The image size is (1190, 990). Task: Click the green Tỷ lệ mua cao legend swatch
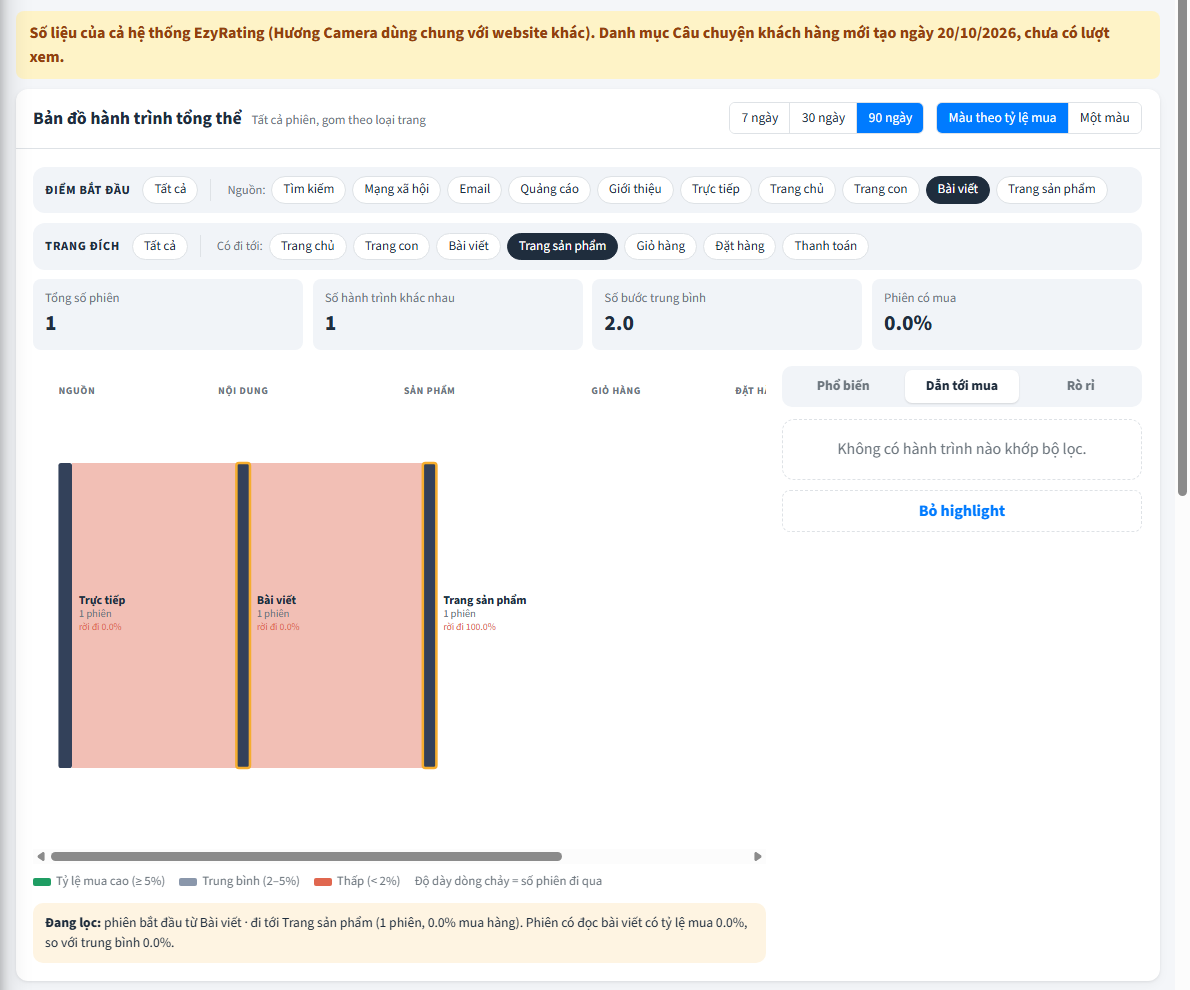coord(42,881)
